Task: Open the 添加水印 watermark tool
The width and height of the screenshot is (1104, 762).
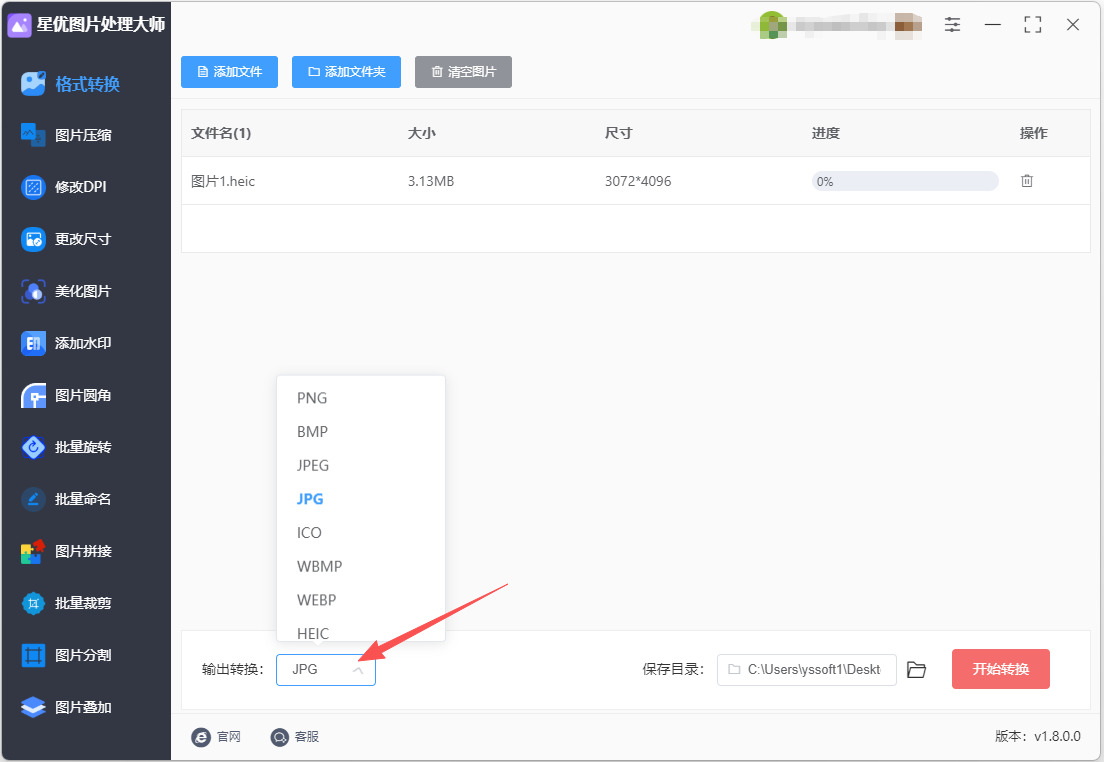Action: pyautogui.click(x=65, y=343)
